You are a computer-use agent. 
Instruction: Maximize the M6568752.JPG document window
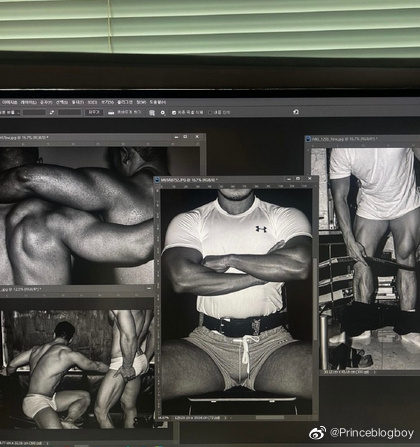(298, 179)
